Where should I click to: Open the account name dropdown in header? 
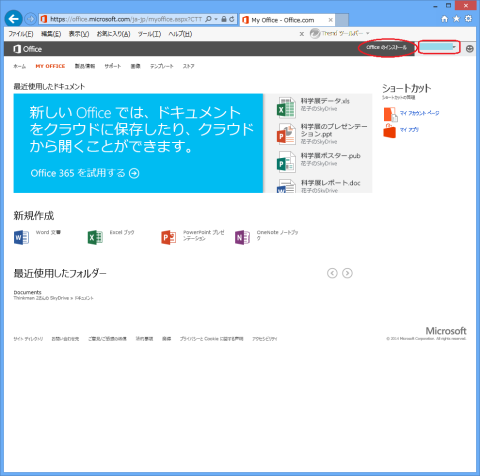point(438,47)
